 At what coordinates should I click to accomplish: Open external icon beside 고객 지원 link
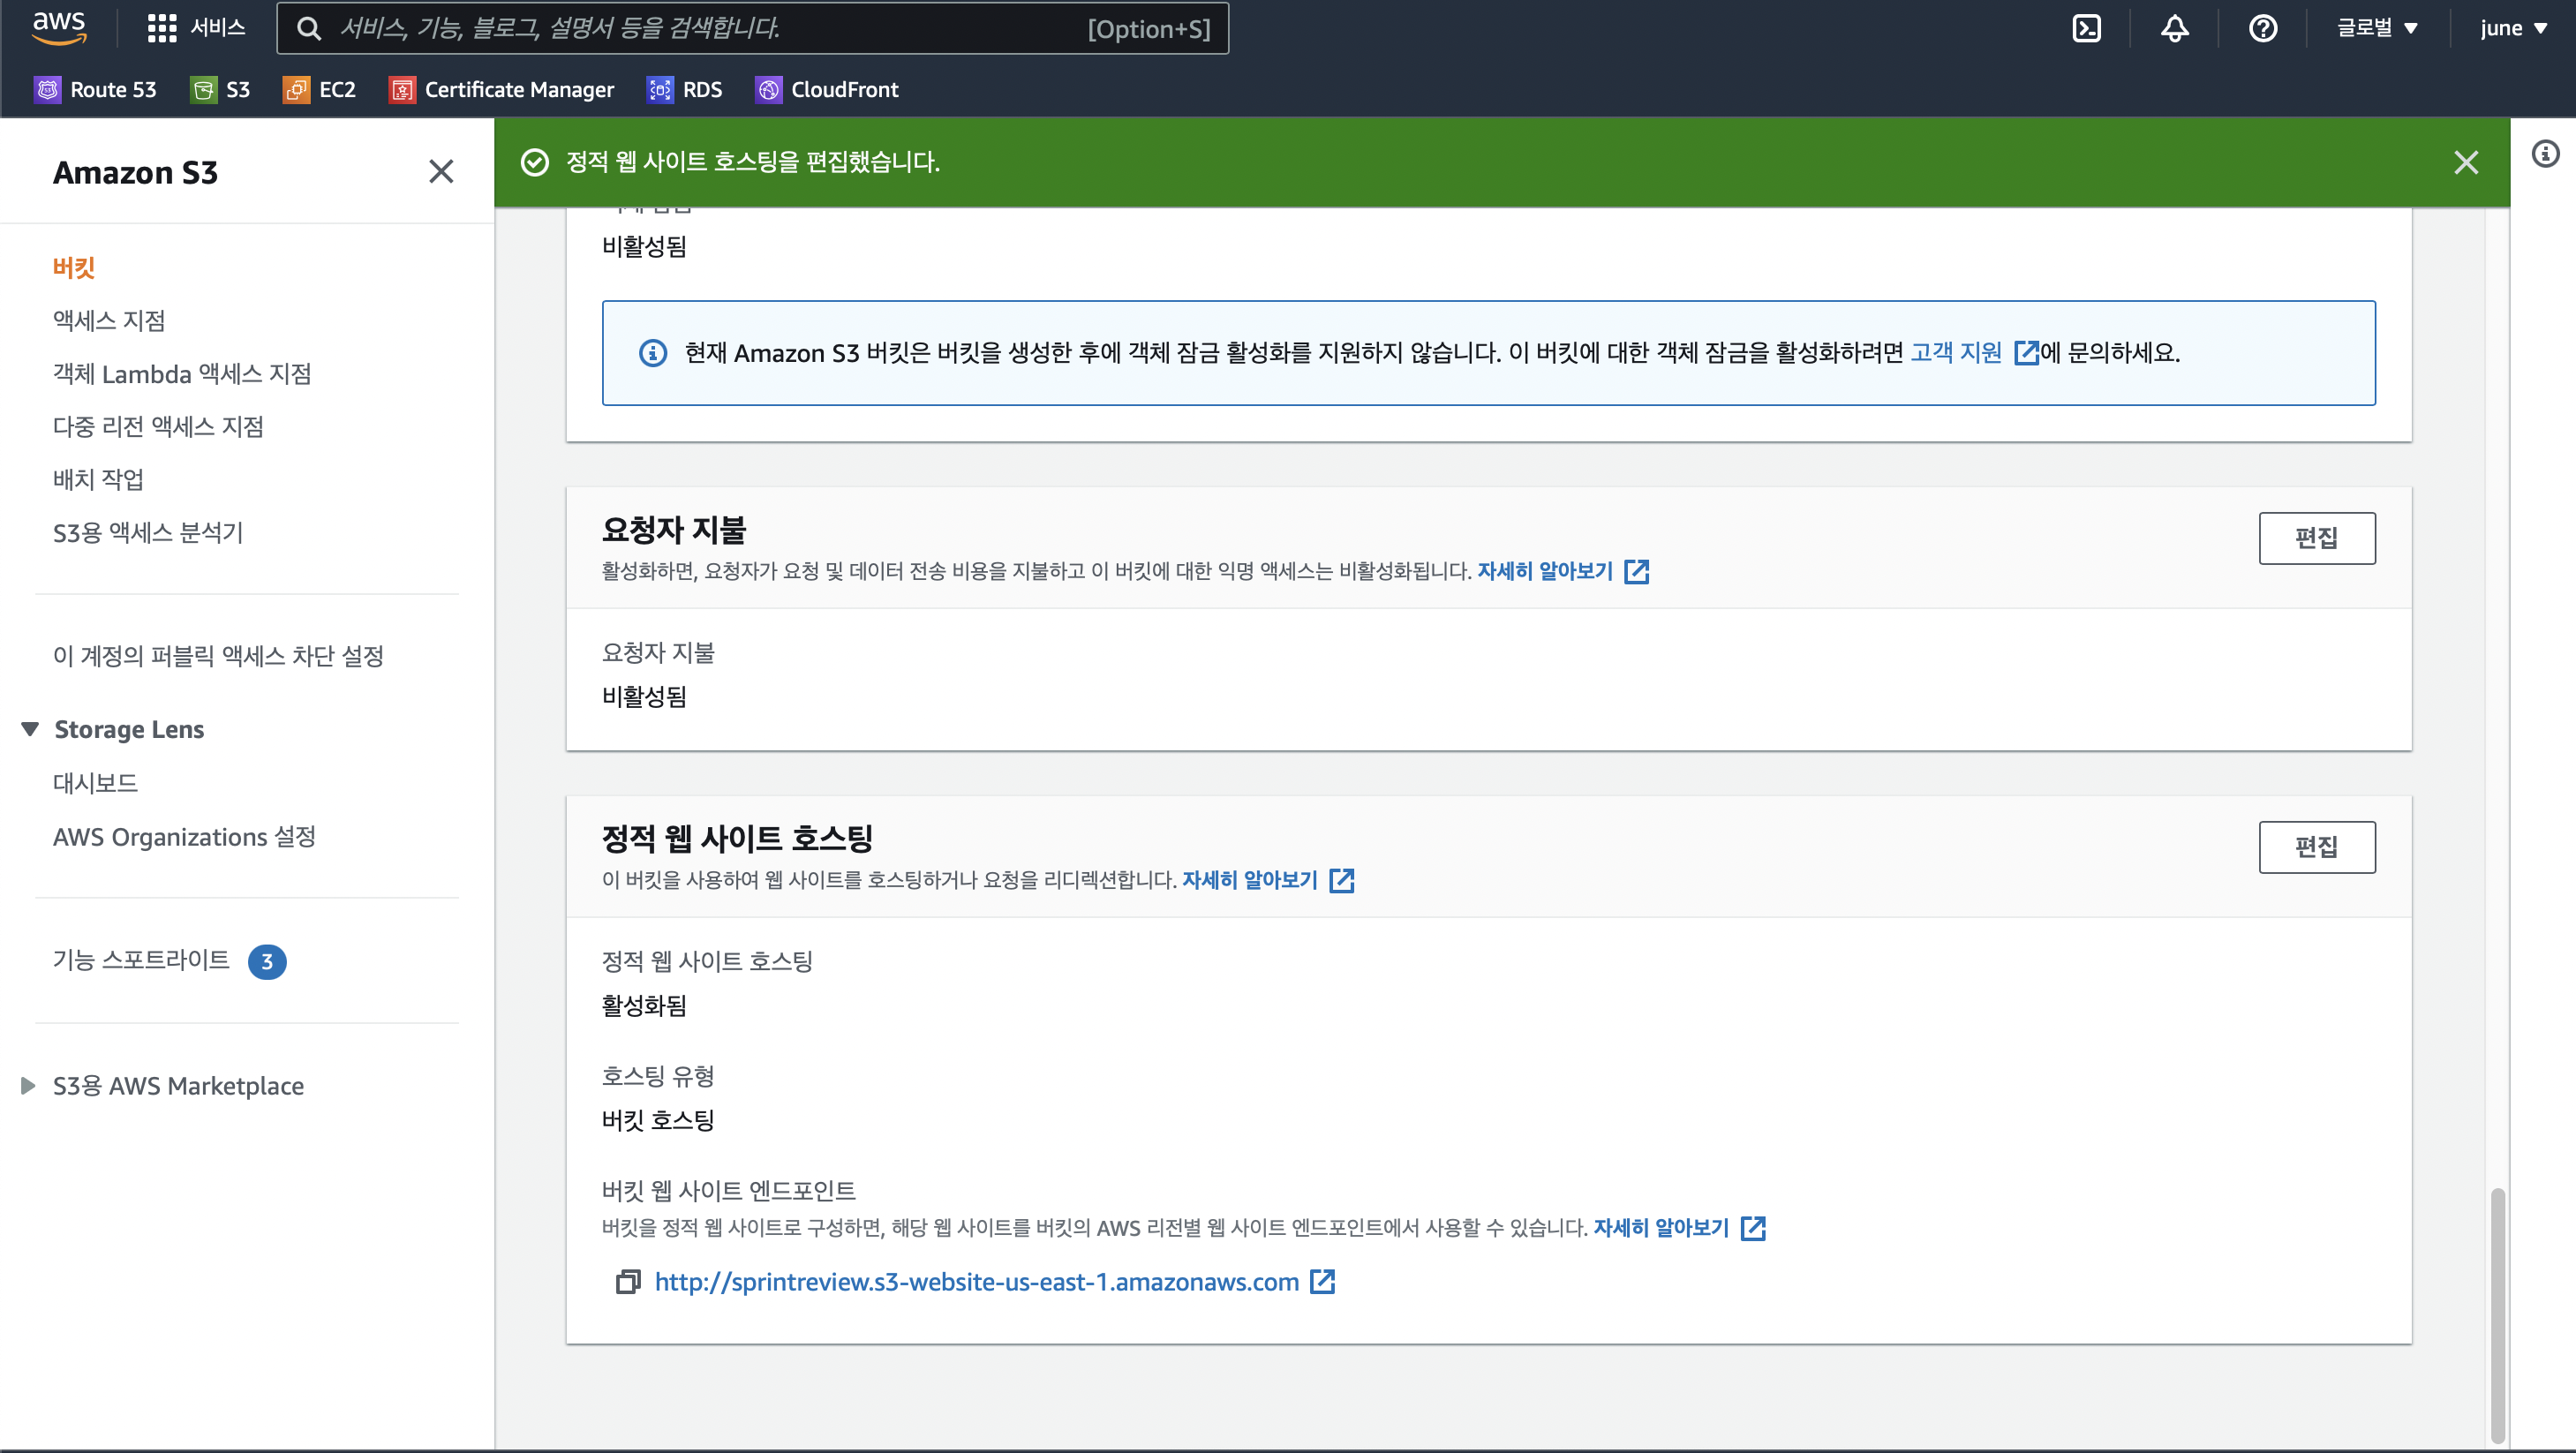tap(2025, 353)
